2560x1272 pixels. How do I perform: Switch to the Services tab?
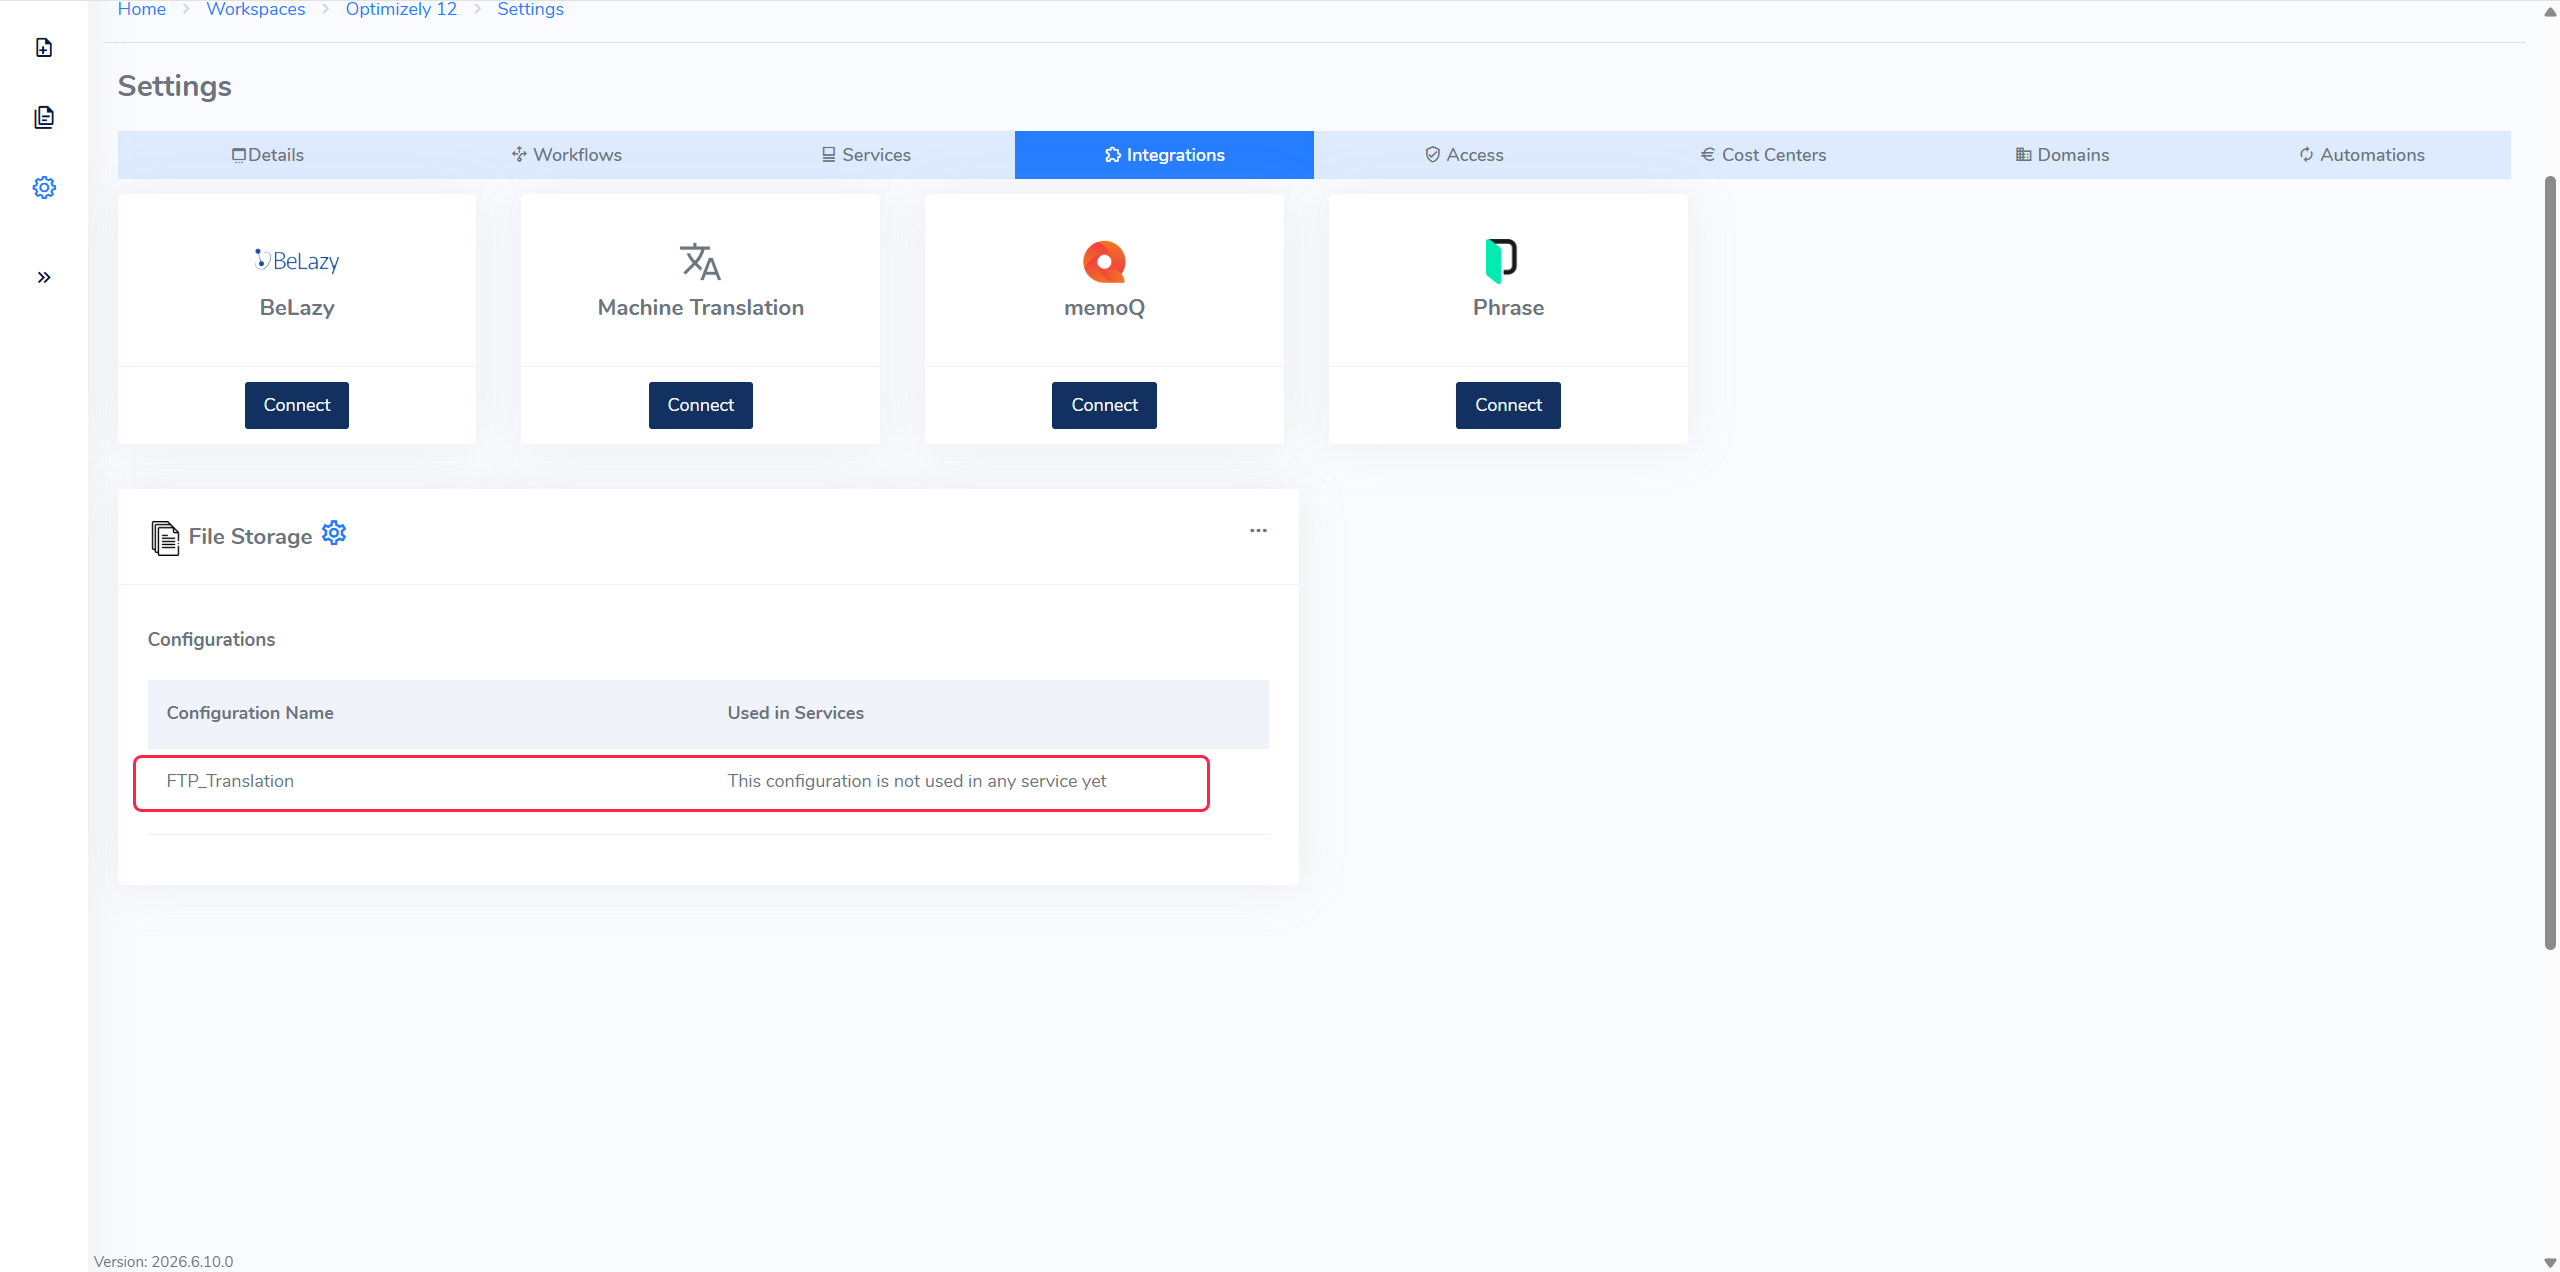point(865,155)
